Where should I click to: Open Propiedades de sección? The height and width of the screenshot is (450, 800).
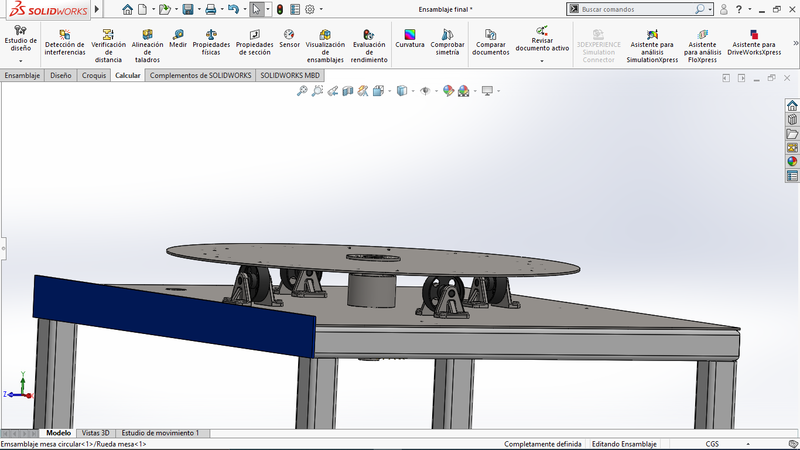click(x=254, y=42)
